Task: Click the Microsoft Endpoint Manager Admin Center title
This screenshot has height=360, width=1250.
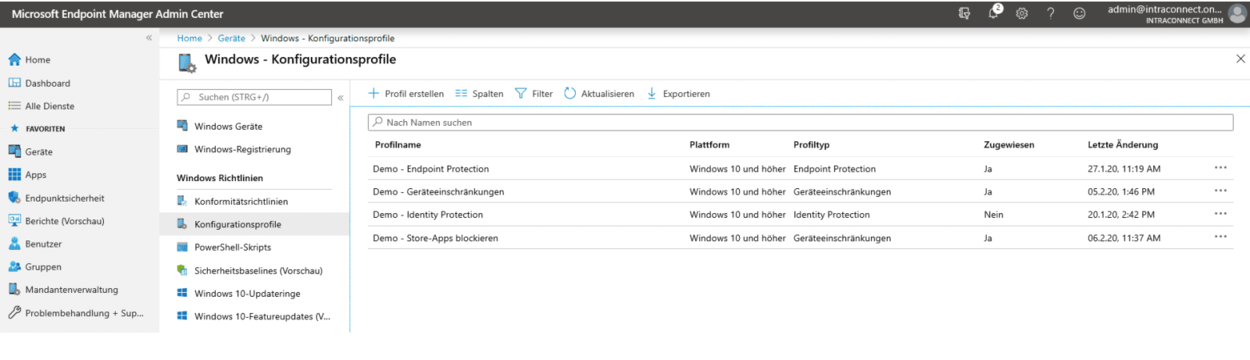Action: 117,14
